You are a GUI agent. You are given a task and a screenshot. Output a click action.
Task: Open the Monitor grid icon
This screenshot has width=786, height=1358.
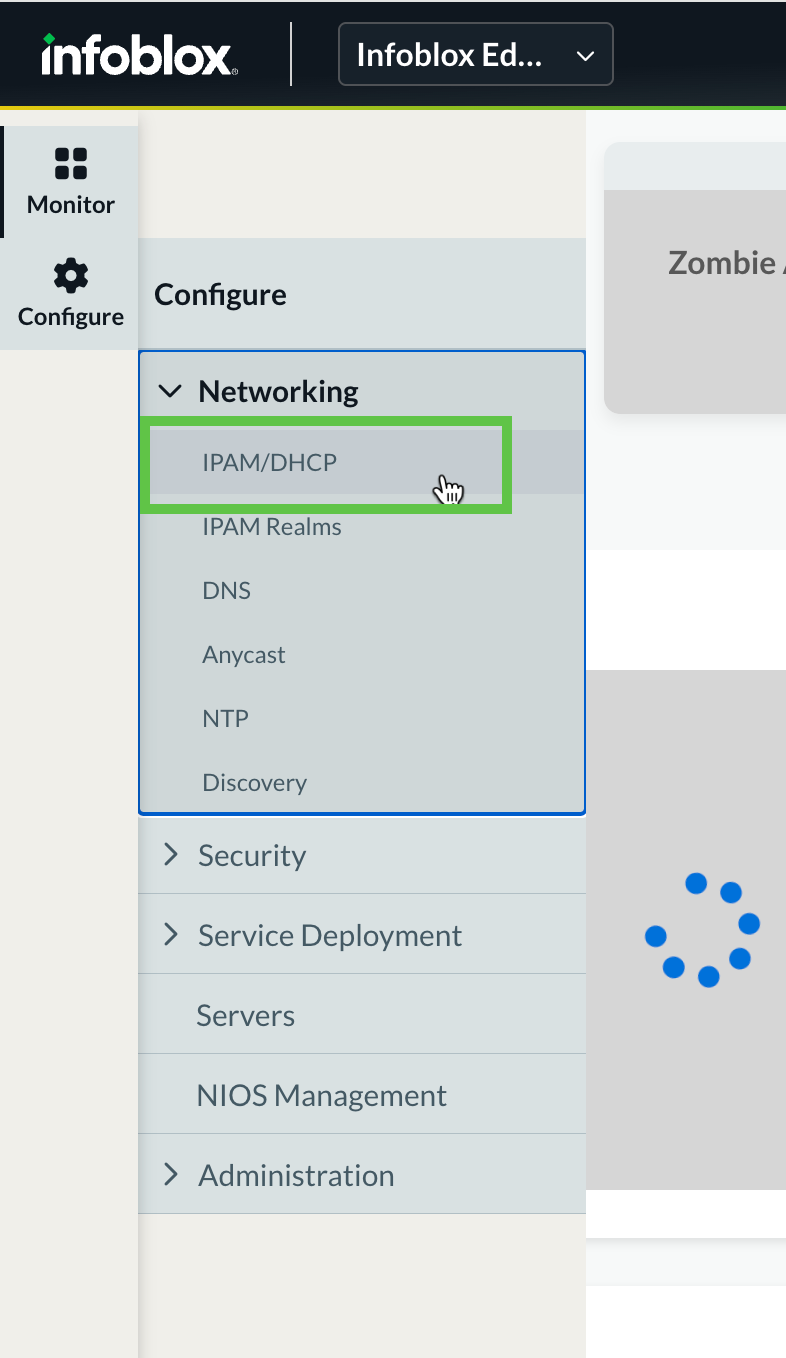pyautogui.click(x=70, y=163)
